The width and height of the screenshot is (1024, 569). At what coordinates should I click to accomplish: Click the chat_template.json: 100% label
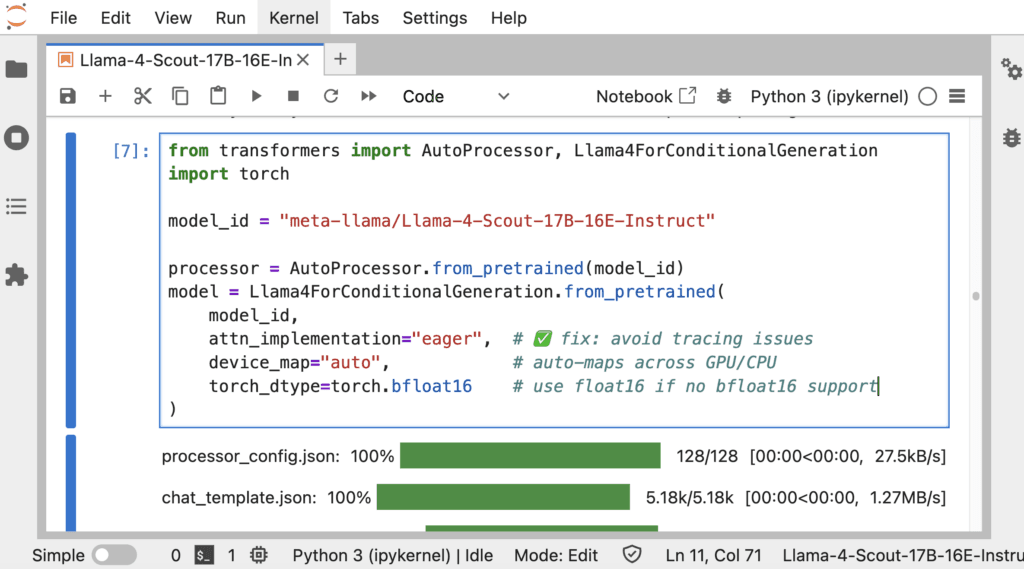[266, 498]
